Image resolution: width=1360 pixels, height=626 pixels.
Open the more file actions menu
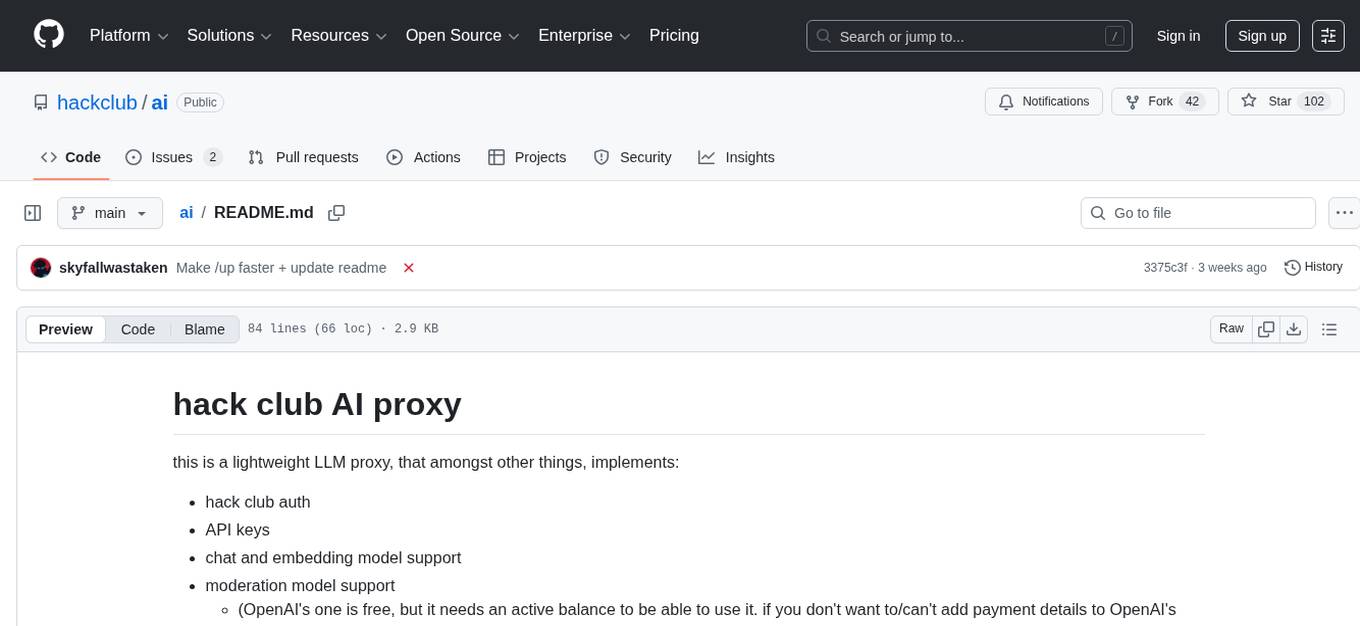point(1344,213)
